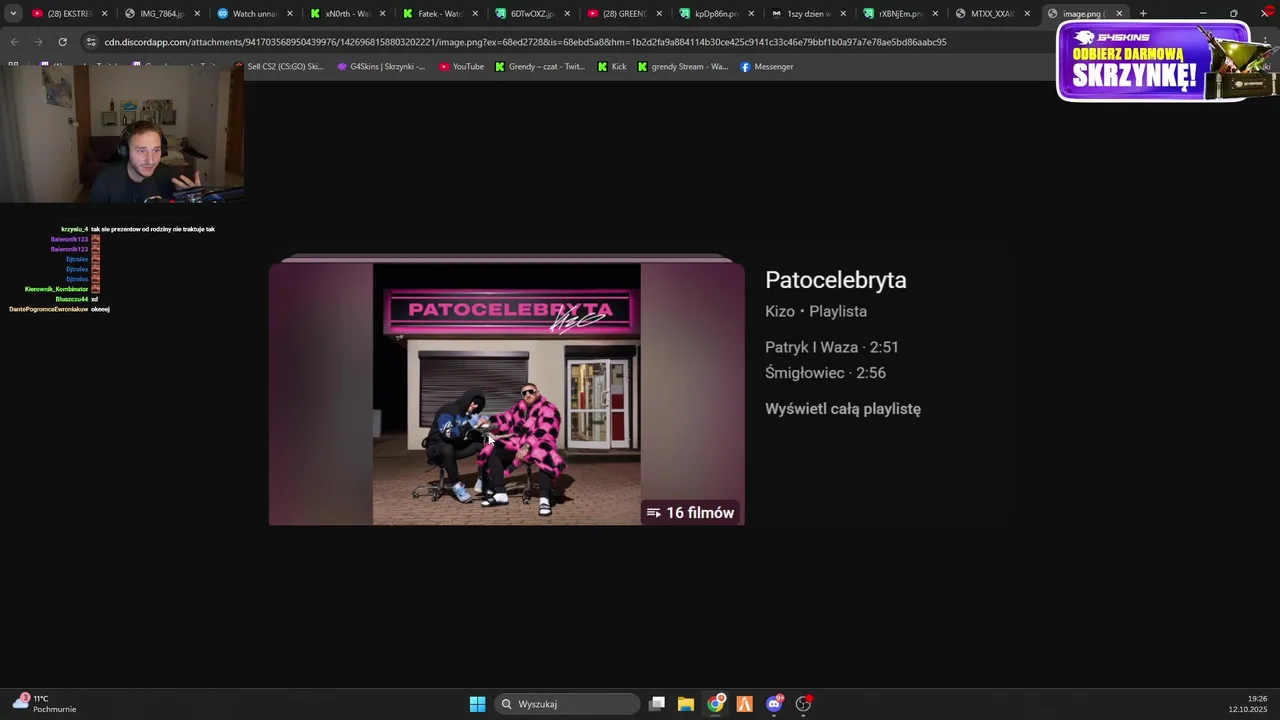Open Sell CS2 (CS:GO) Ski... bookmark
Image resolution: width=1280 pixels, height=720 pixels.
click(279, 67)
